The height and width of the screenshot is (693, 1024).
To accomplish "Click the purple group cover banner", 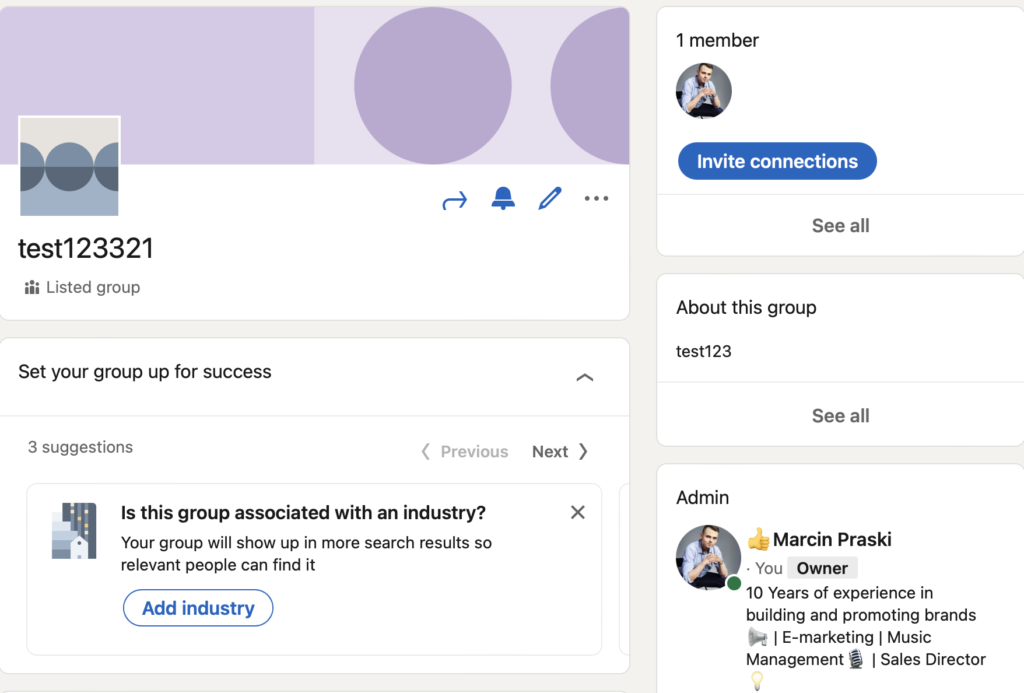I will pos(400,80).
